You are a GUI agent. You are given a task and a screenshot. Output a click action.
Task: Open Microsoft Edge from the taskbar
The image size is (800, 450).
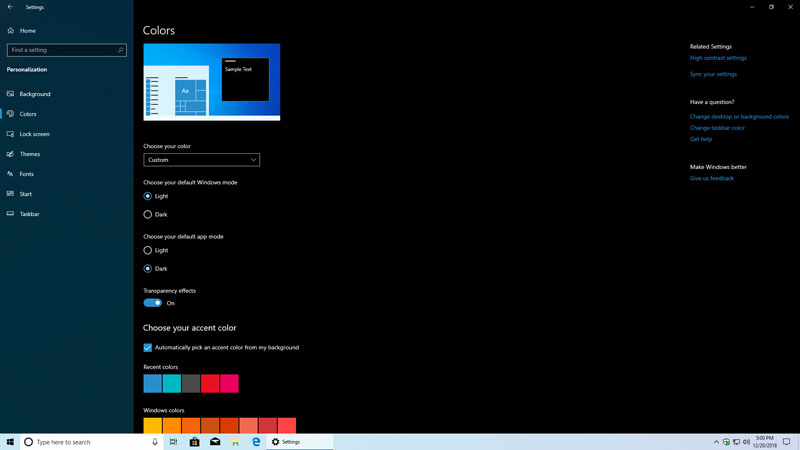[x=256, y=441]
